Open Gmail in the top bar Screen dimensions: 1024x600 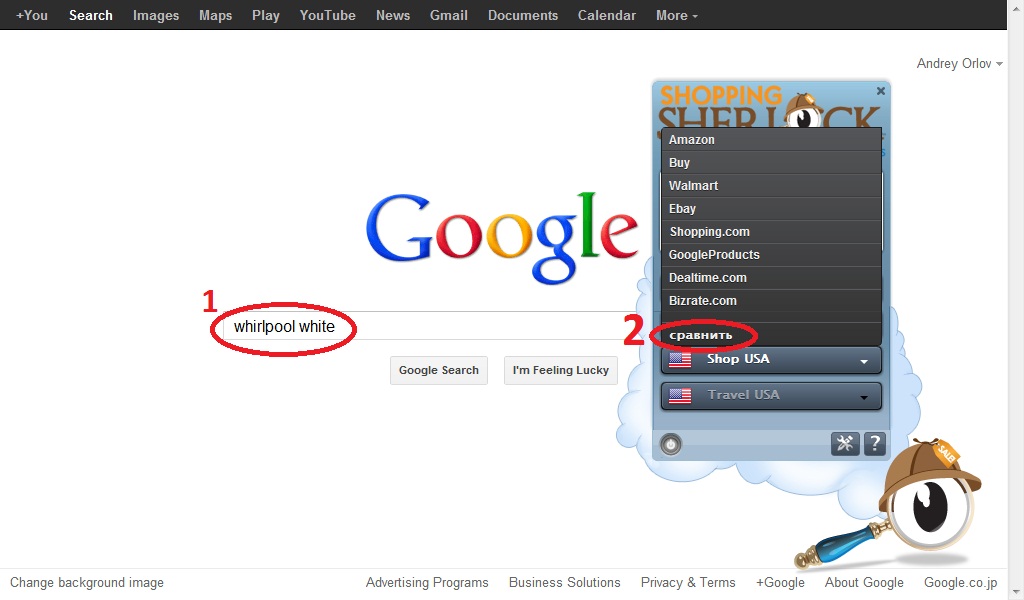pyautogui.click(x=449, y=15)
